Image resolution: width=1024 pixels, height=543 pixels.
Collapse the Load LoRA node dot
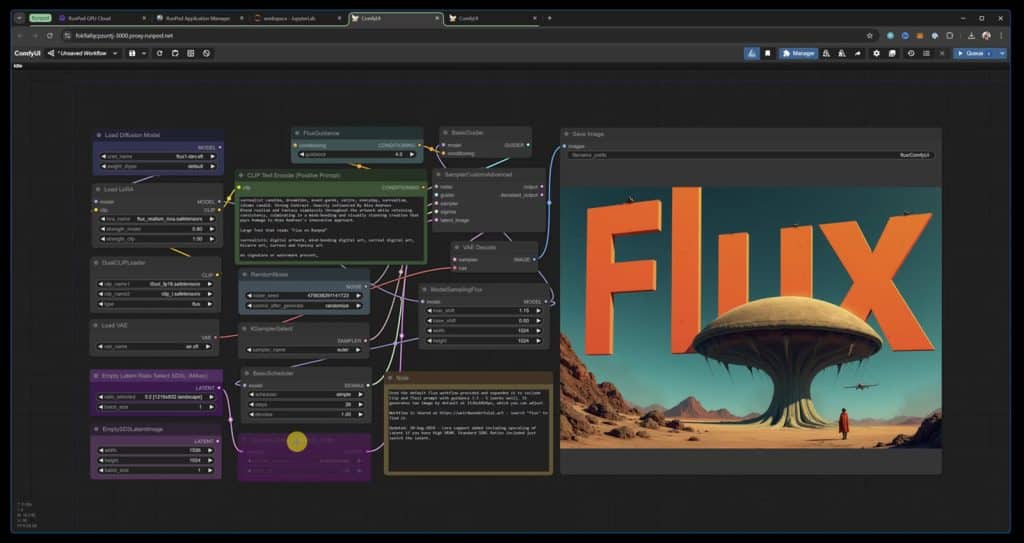[x=99, y=189]
